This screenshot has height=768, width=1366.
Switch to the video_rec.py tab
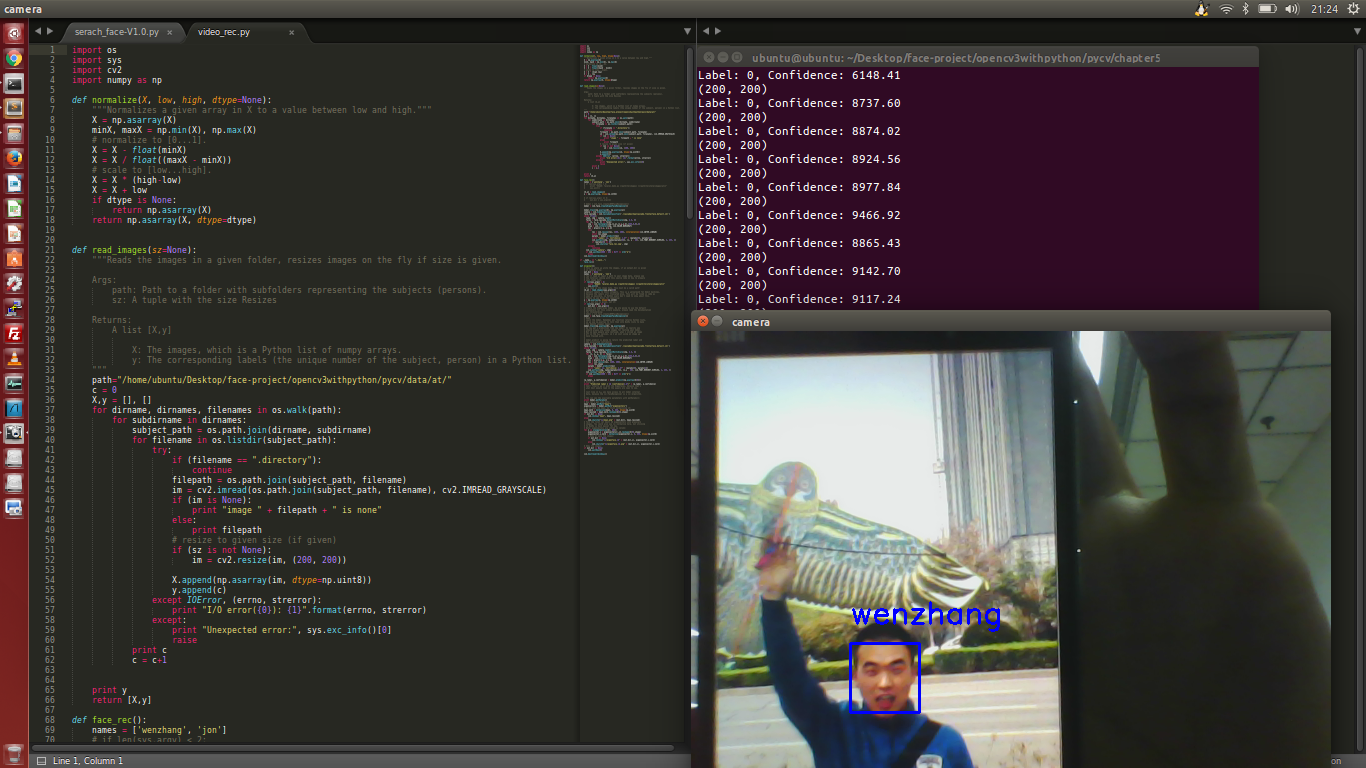click(x=224, y=32)
